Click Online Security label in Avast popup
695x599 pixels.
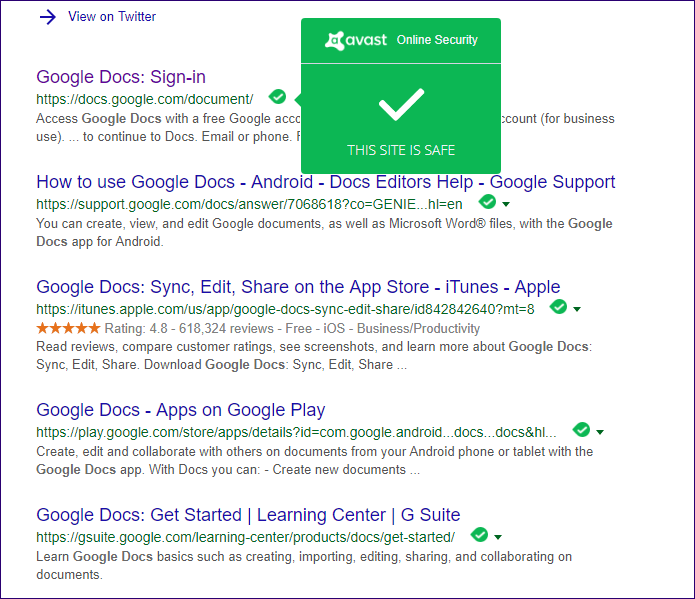point(437,40)
